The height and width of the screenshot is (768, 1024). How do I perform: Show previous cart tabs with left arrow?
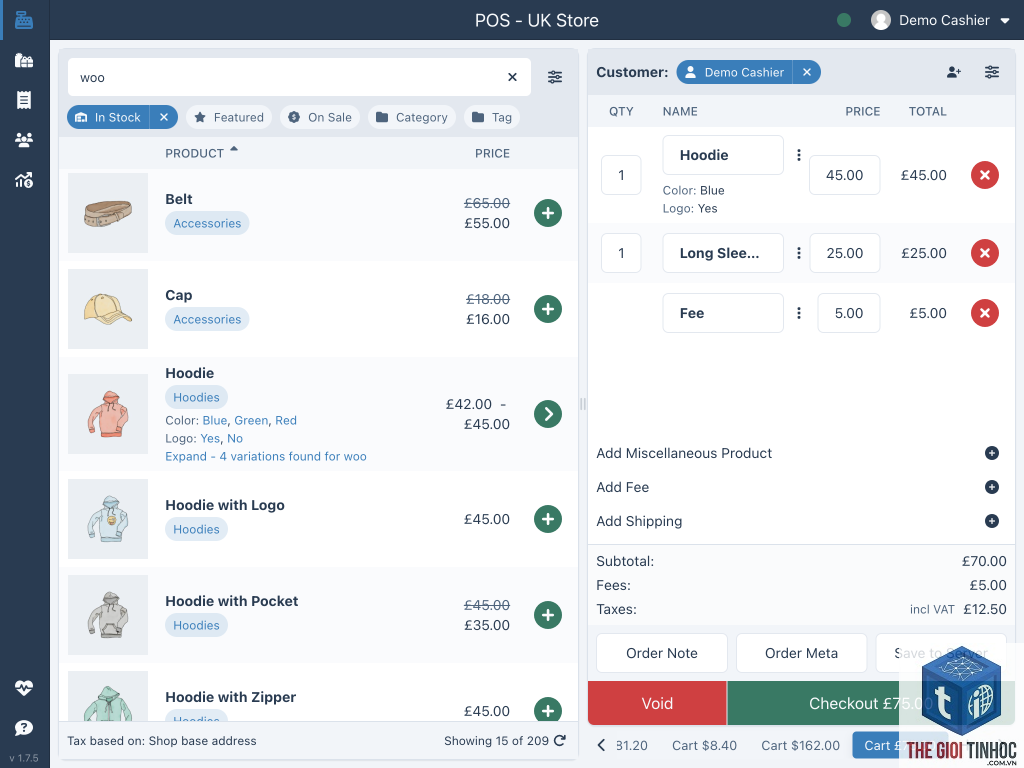click(x=601, y=745)
